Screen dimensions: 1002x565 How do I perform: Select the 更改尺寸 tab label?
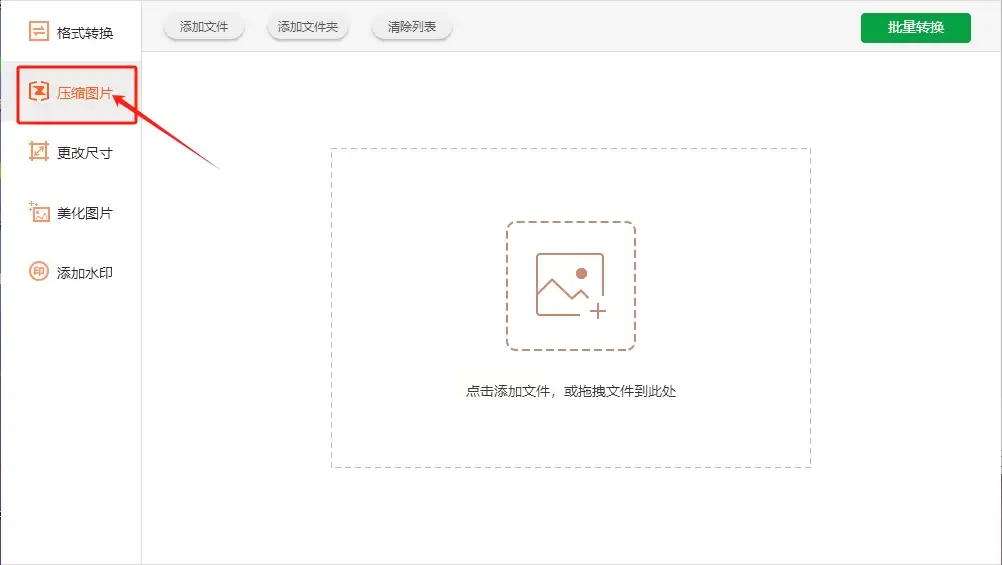(x=85, y=153)
